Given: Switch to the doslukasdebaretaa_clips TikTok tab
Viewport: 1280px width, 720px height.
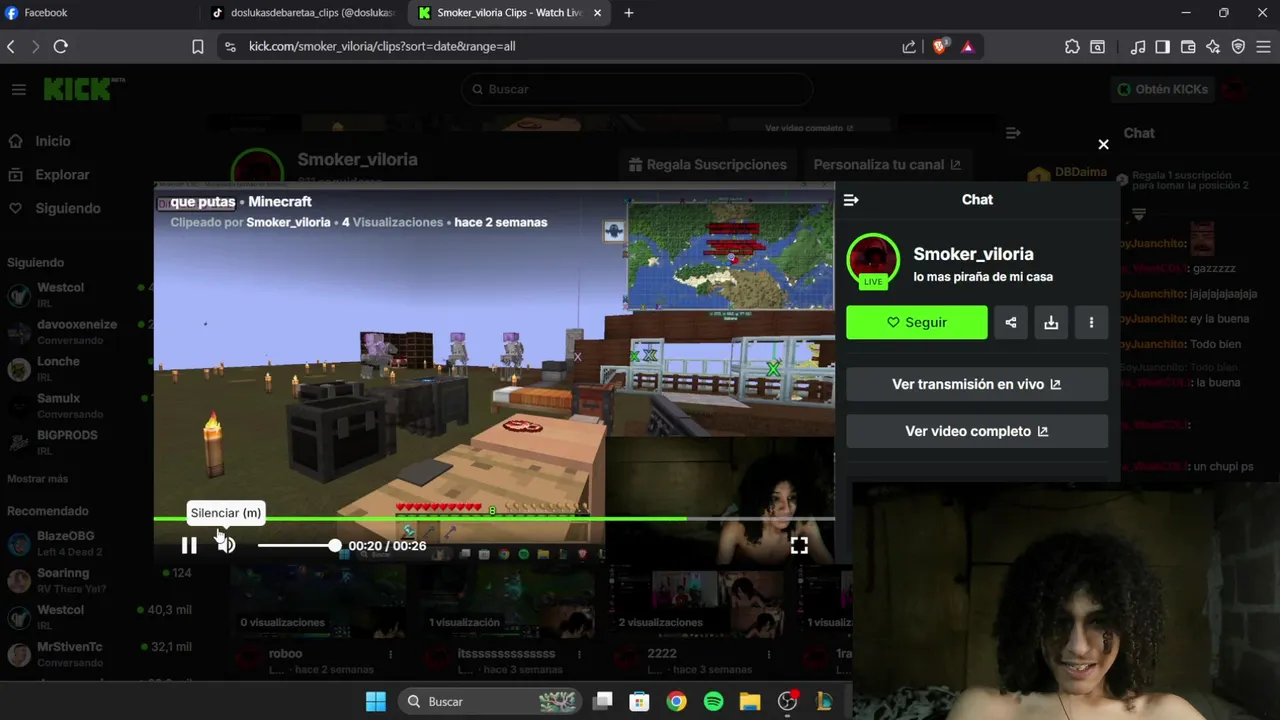Looking at the screenshot, I should click(302, 13).
